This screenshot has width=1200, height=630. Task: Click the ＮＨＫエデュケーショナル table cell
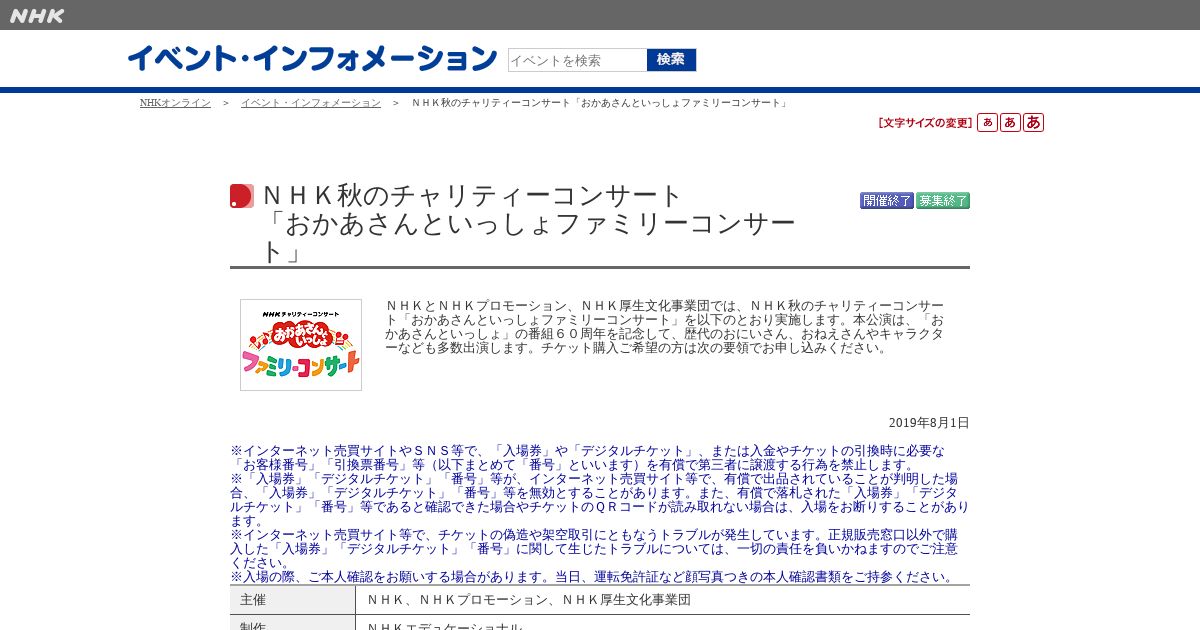click(663, 624)
